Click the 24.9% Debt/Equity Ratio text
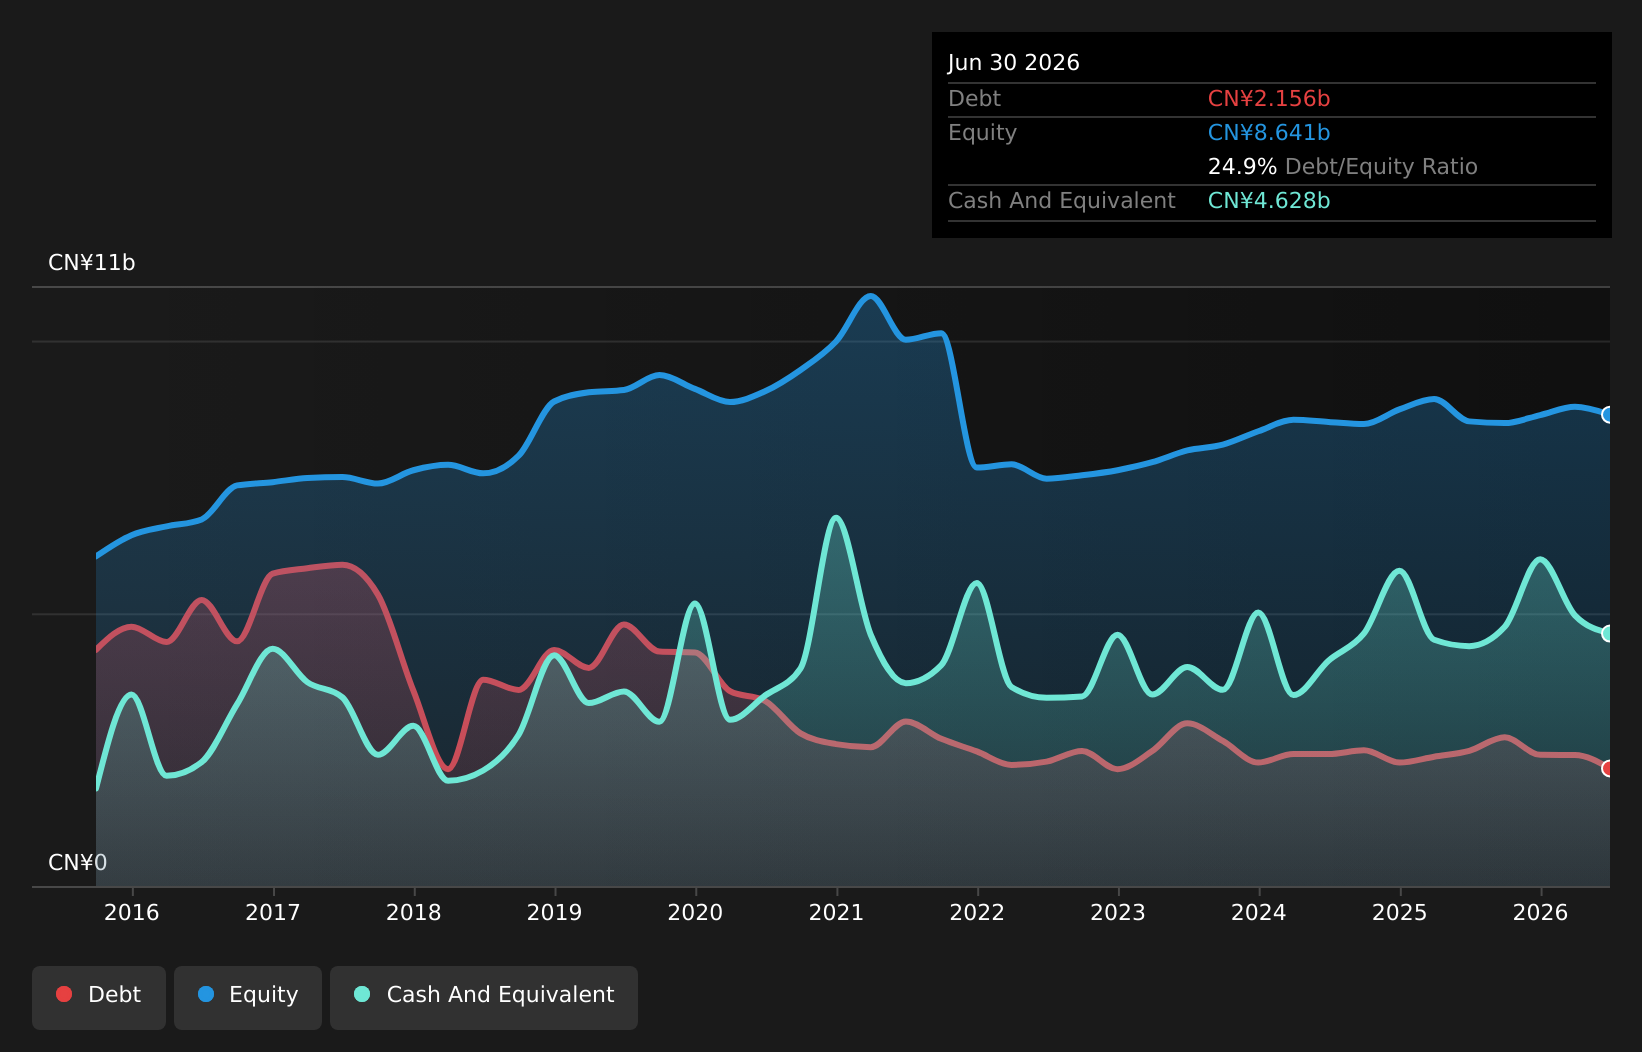1642x1052 pixels. pyautogui.click(x=1343, y=167)
